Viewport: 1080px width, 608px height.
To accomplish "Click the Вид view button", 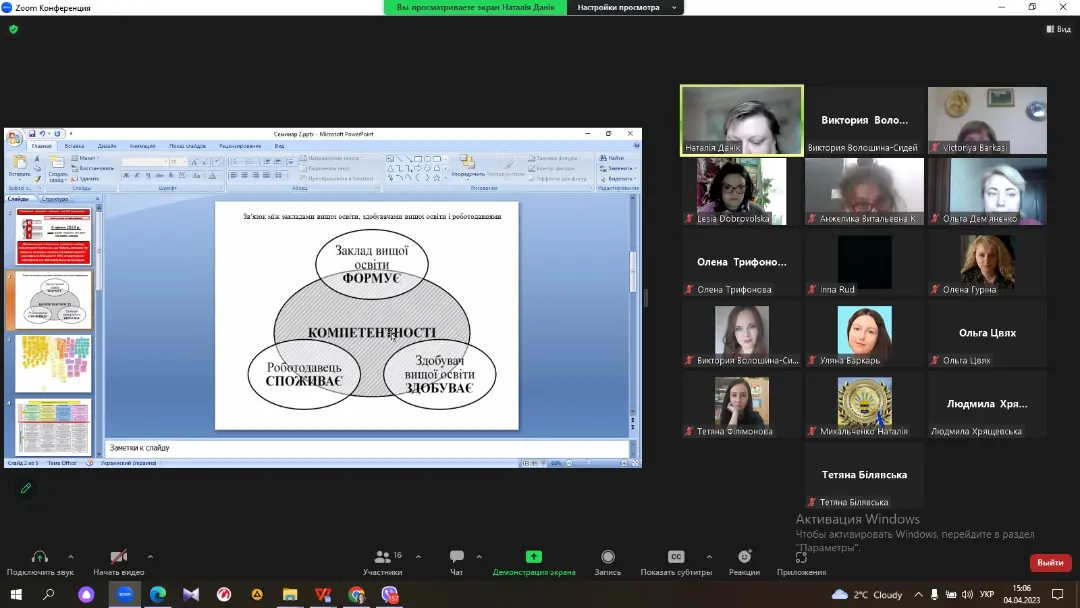I will tap(1058, 29).
